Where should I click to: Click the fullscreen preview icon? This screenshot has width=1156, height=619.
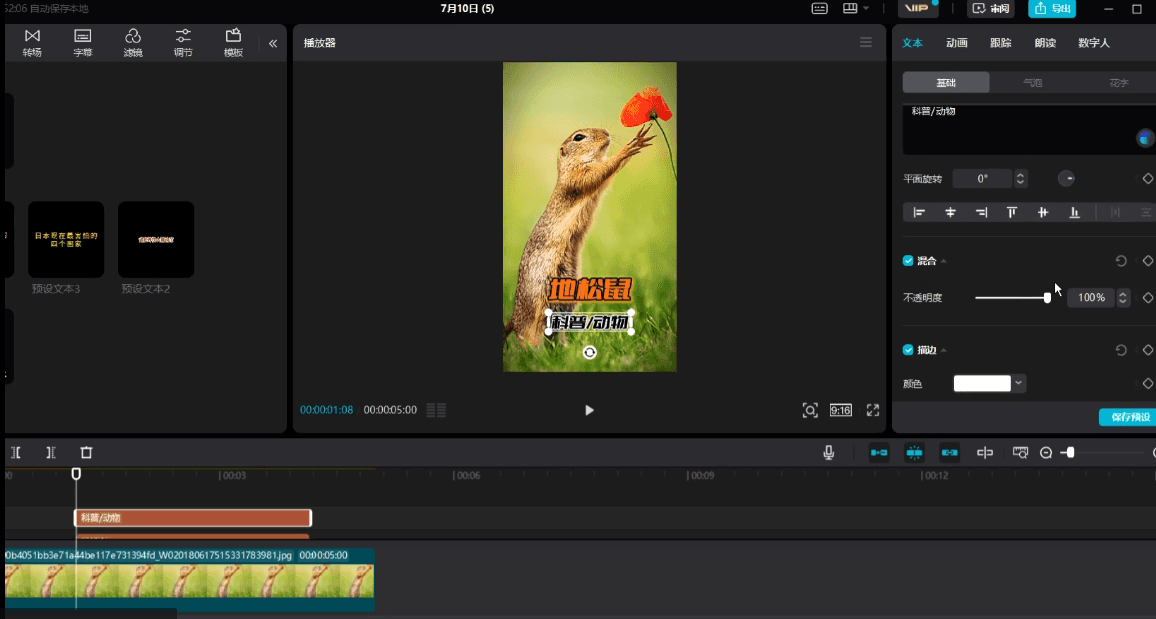873,410
